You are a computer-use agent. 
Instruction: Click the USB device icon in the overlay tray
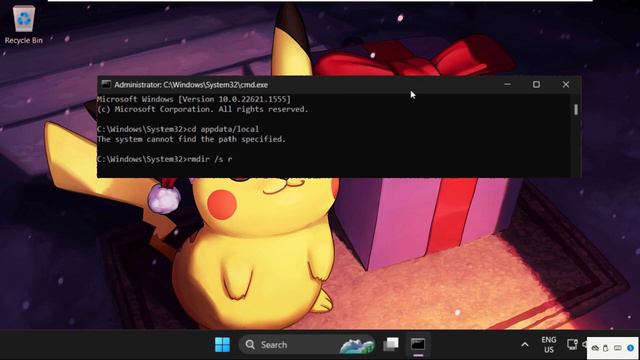coord(606,348)
